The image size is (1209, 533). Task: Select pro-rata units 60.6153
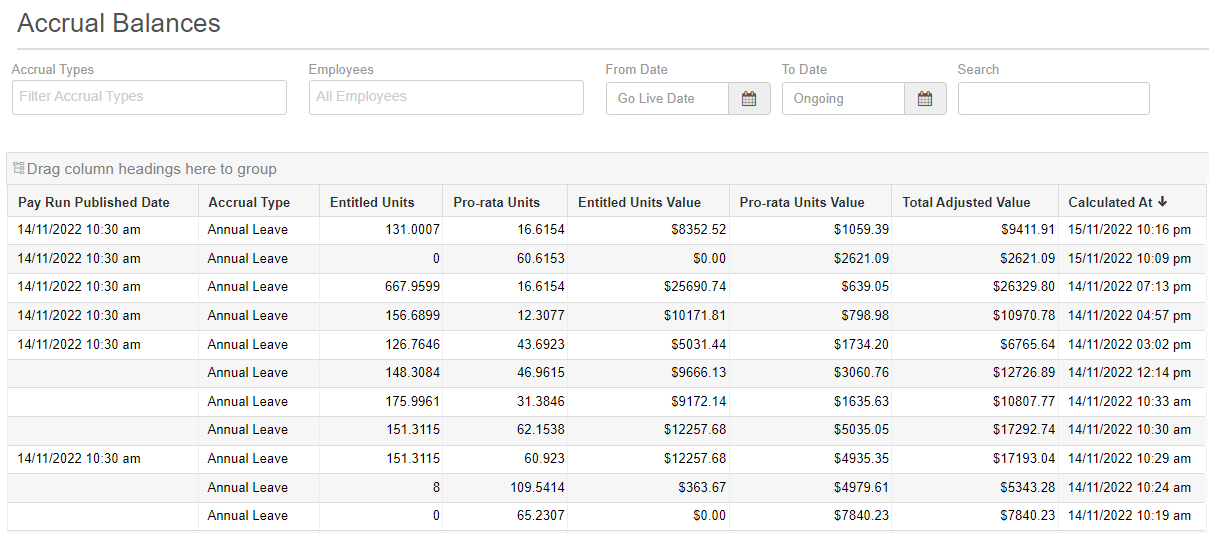click(x=541, y=258)
